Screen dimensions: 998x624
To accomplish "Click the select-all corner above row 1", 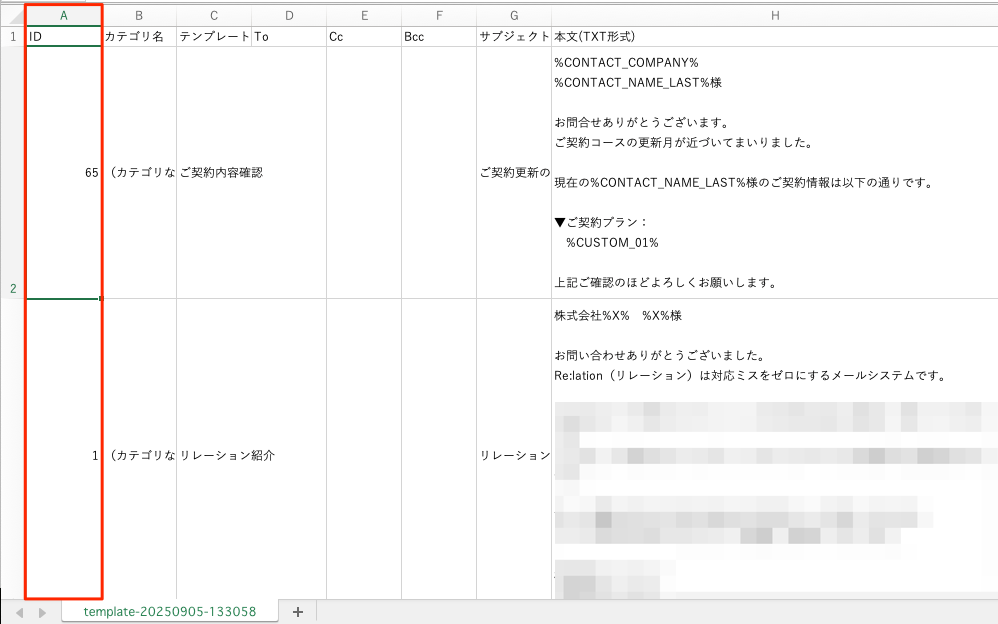I will point(12,15).
